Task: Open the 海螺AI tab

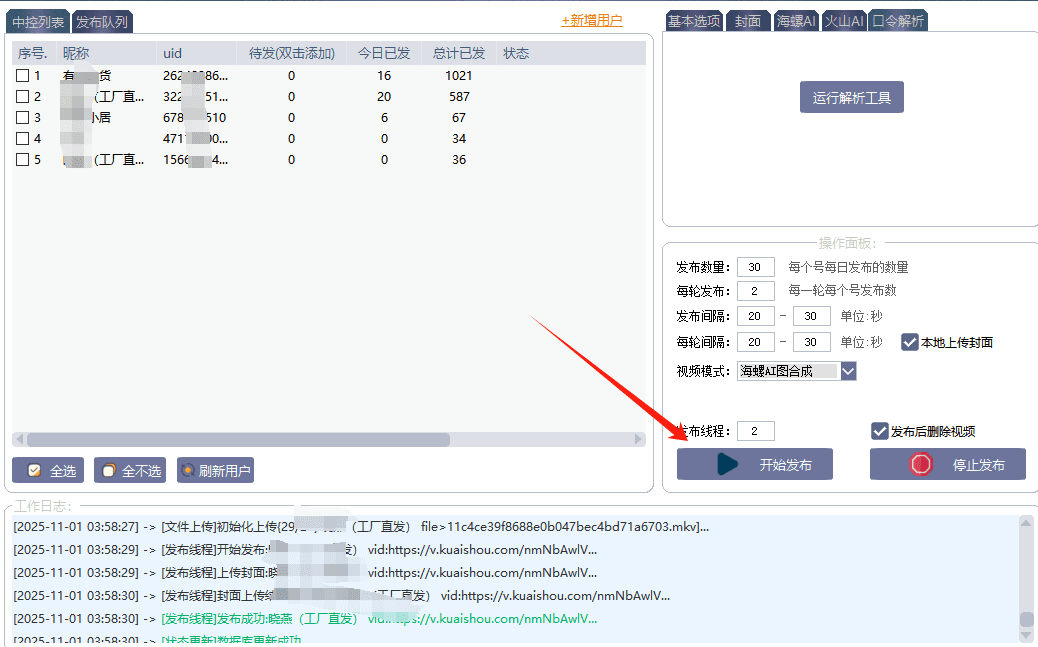Action: coord(796,21)
